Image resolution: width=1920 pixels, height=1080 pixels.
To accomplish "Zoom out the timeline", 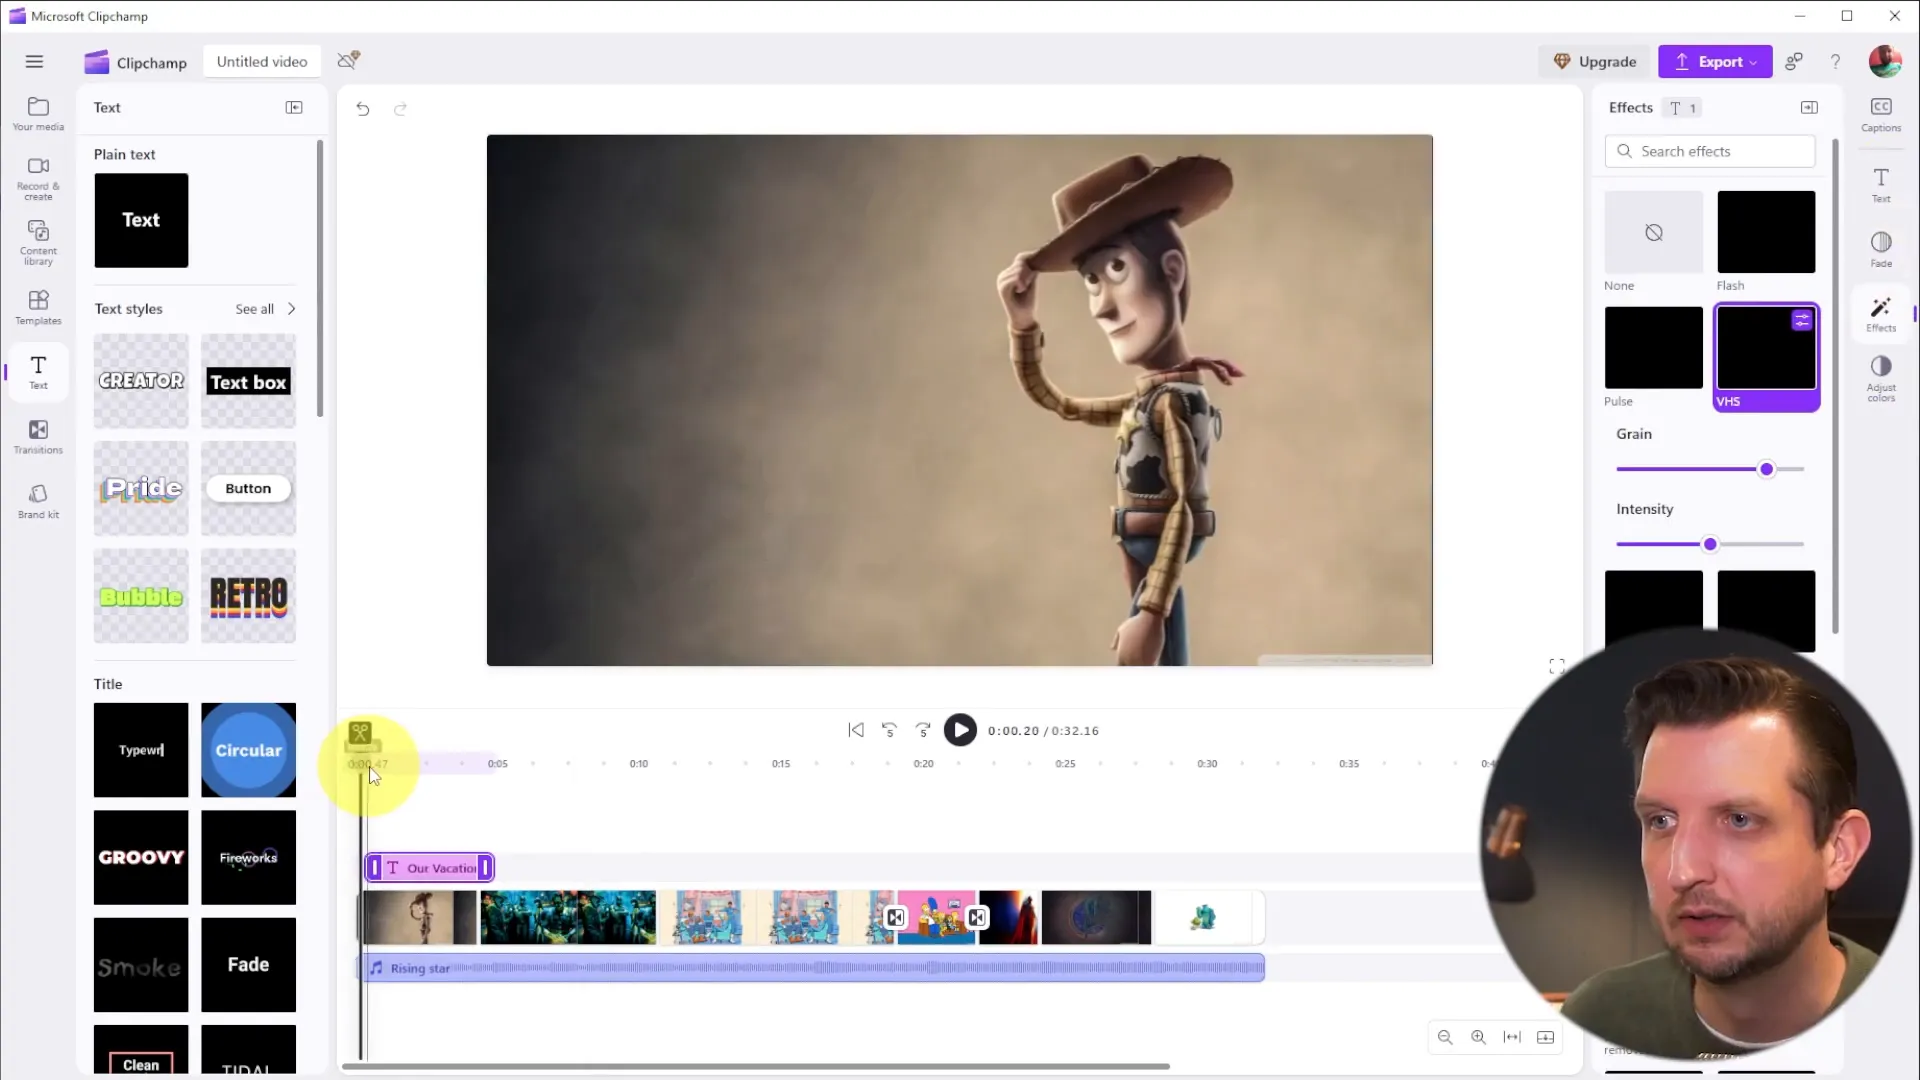I will [1445, 1037].
